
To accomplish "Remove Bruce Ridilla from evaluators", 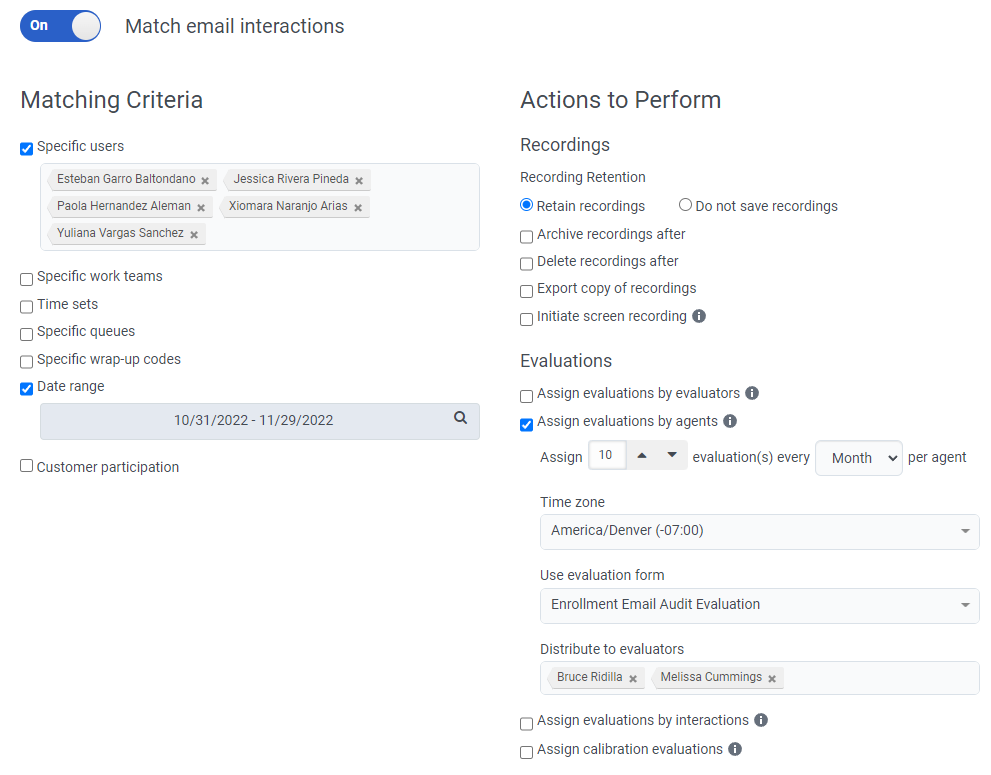I will pyautogui.click(x=633, y=679).
